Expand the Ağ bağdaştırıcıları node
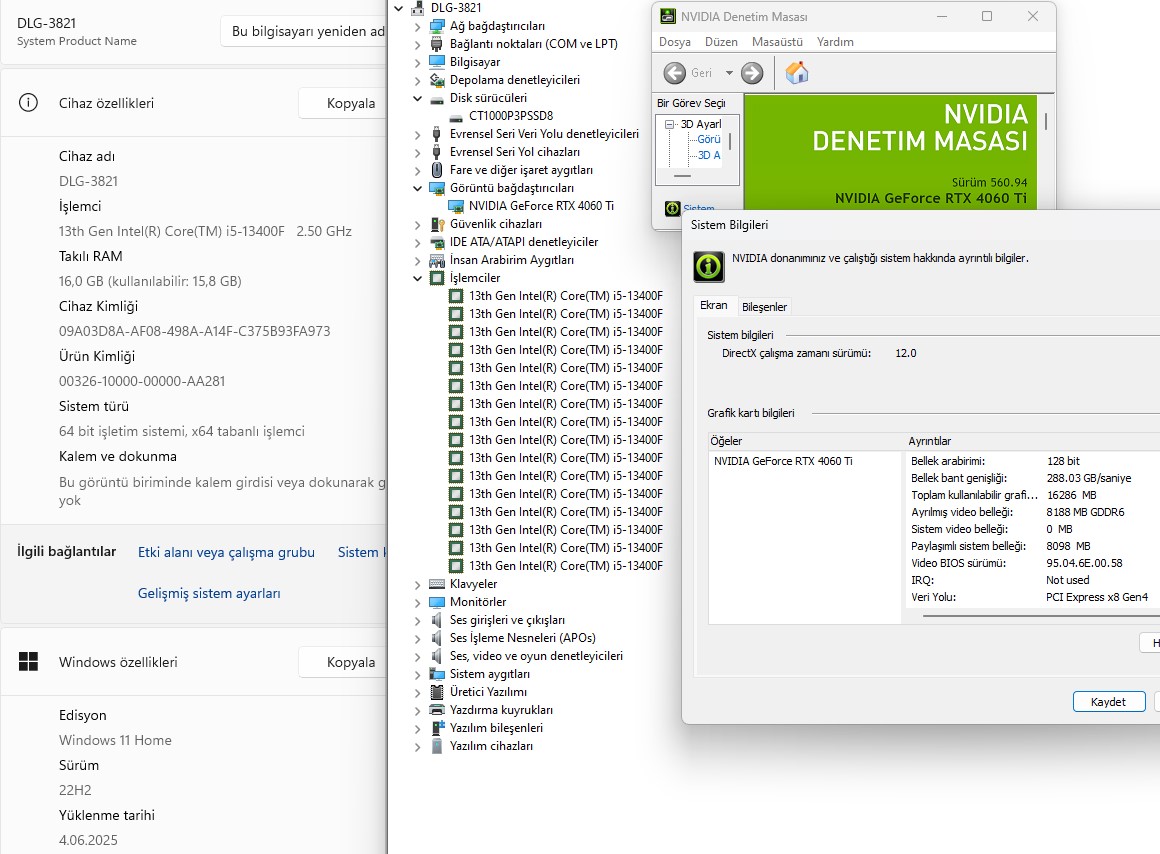Image resolution: width=1160 pixels, height=854 pixels. [x=417, y=27]
